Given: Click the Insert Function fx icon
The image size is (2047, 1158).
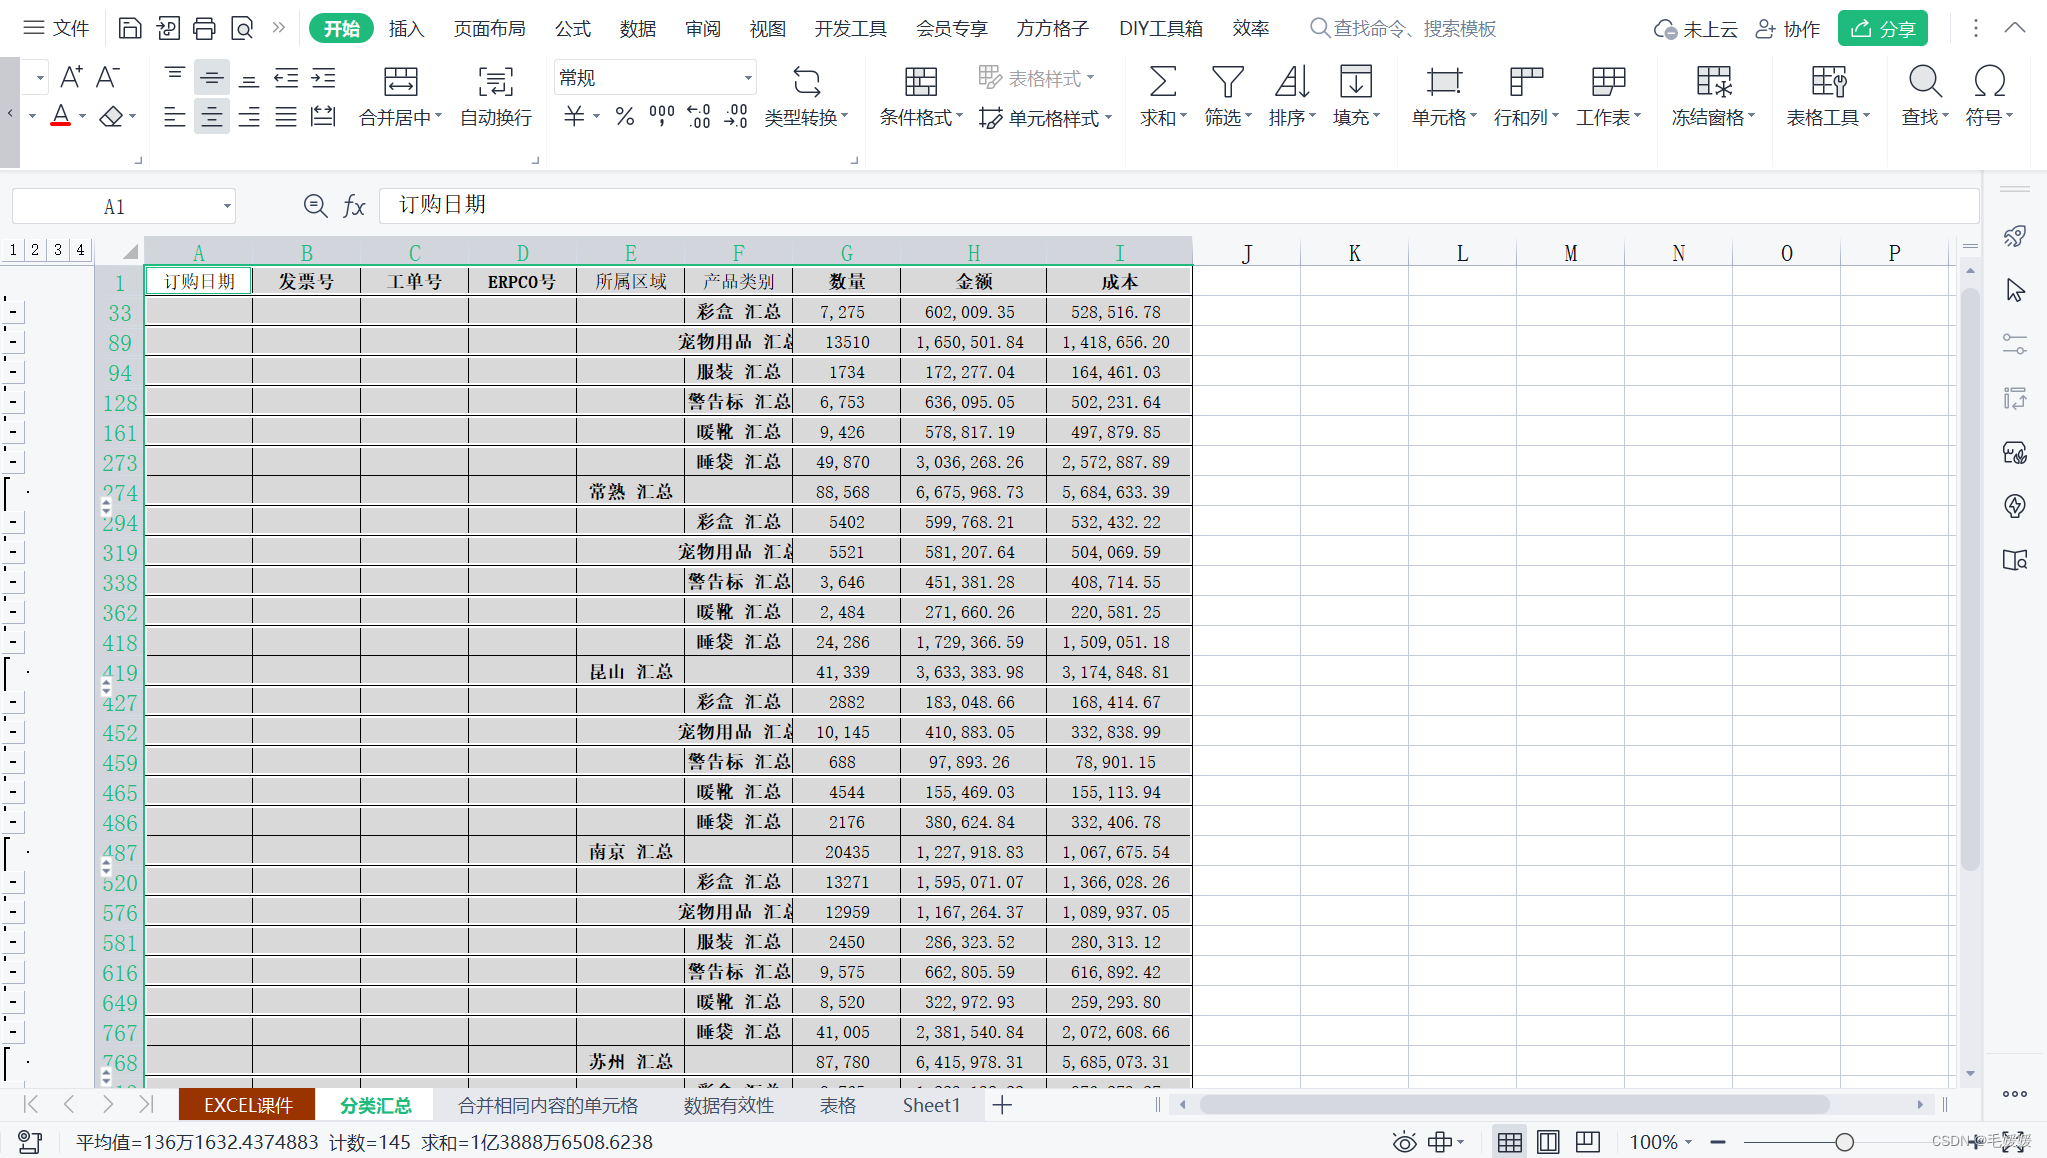Looking at the screenshot, I should click(x=354, y=206).
